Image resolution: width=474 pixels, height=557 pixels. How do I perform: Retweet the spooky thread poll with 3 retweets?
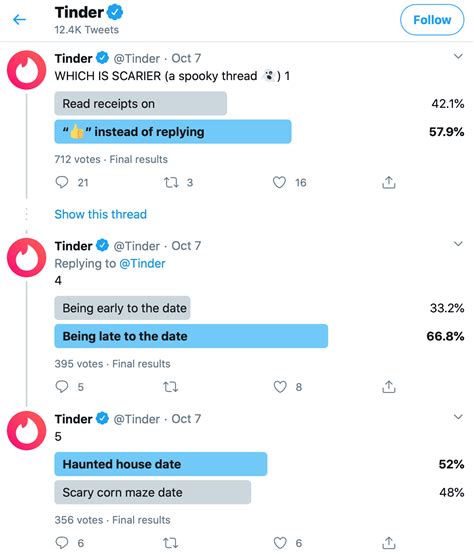(171, 183)
